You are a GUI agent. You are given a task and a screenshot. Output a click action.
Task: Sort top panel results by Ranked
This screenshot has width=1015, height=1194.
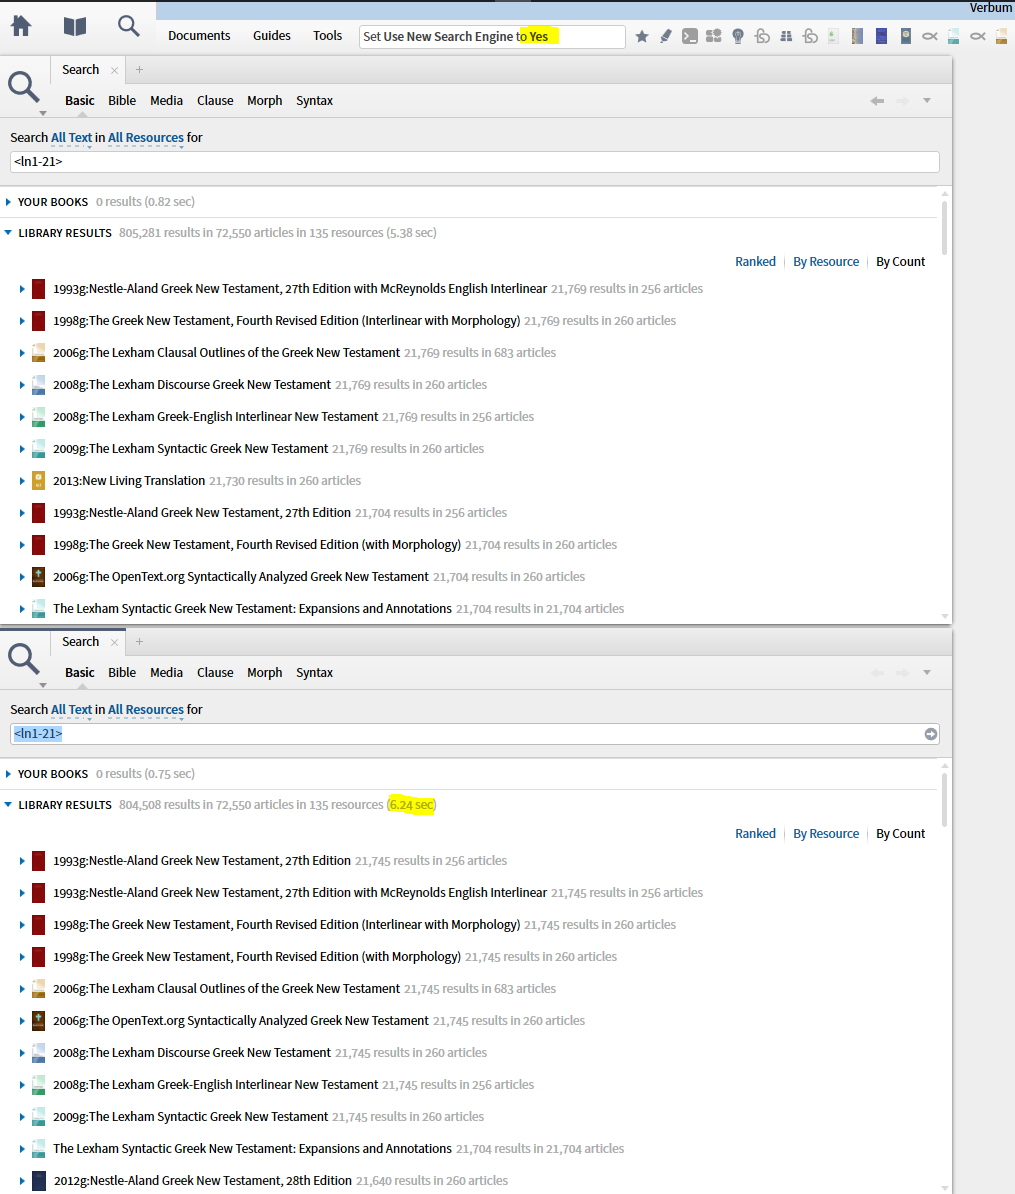tap(755, 261)
